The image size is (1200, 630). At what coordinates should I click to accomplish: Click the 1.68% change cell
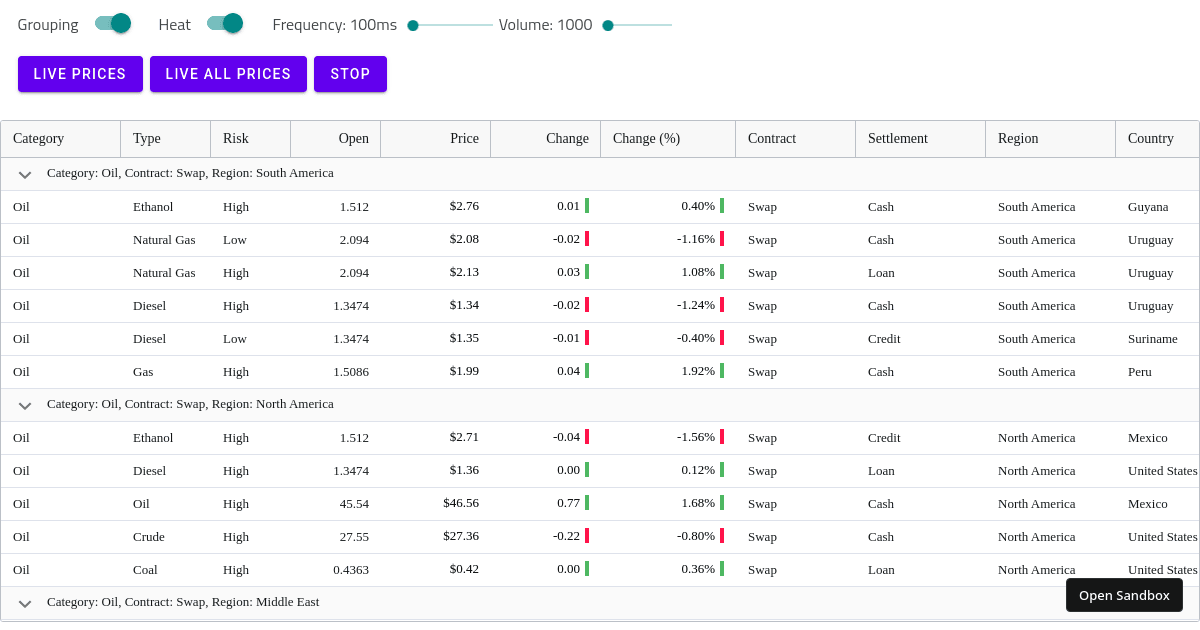pos(668,504)
